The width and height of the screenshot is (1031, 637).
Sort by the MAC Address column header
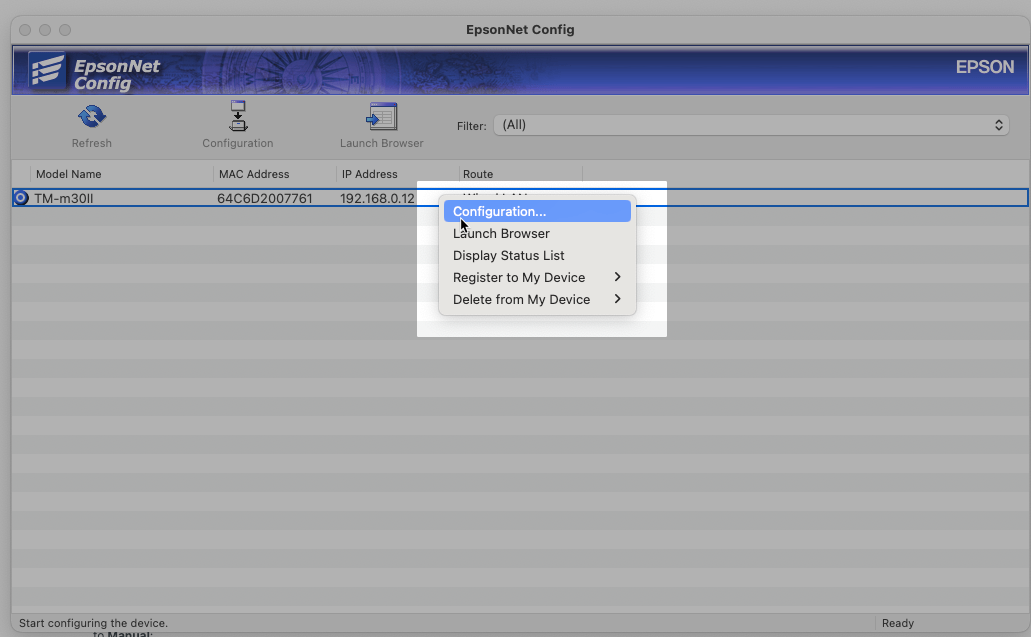(x=254, y=174)
